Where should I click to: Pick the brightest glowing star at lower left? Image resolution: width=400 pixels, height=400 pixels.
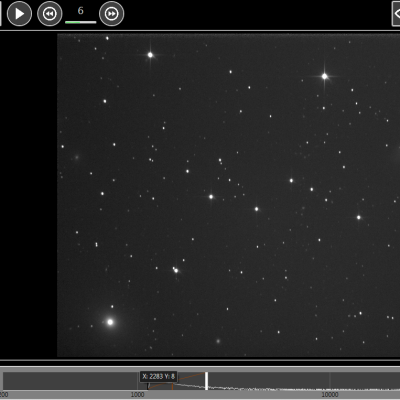[110, 322]
